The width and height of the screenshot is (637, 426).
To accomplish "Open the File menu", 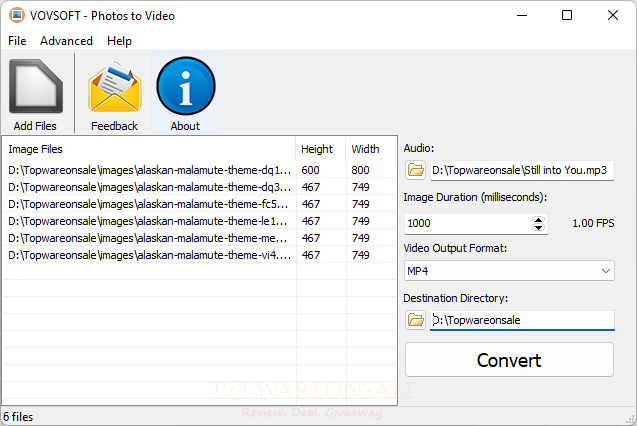I will [x=17, y=41].
